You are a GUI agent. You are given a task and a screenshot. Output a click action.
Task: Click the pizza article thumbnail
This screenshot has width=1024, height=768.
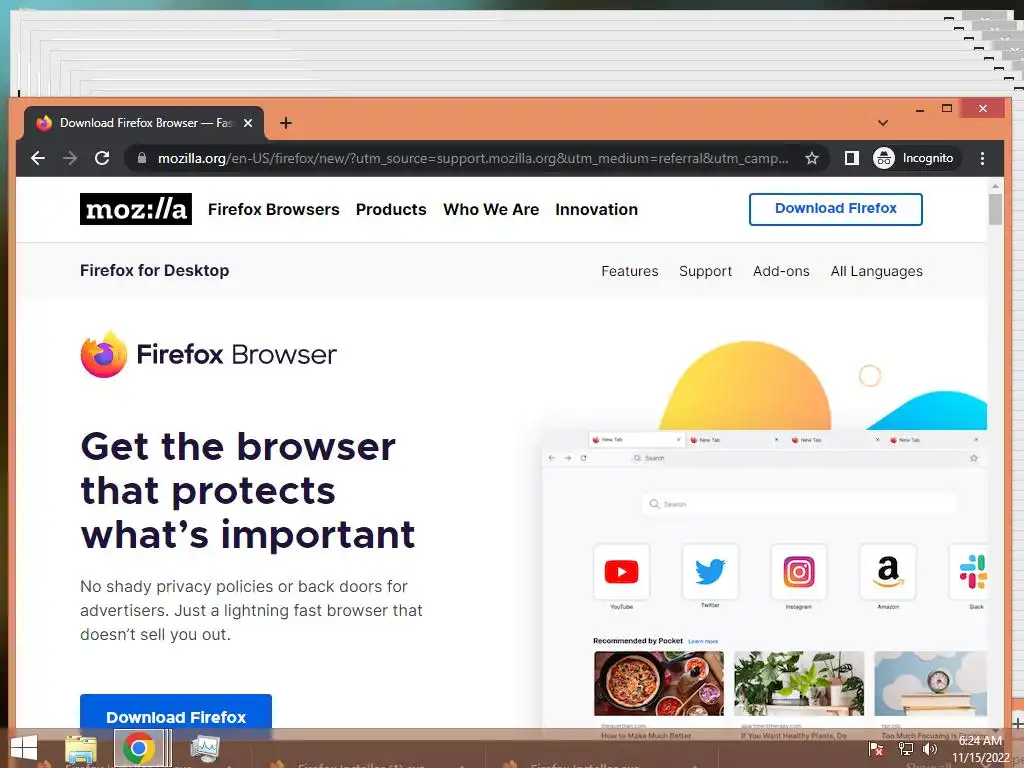coord(659,683)
